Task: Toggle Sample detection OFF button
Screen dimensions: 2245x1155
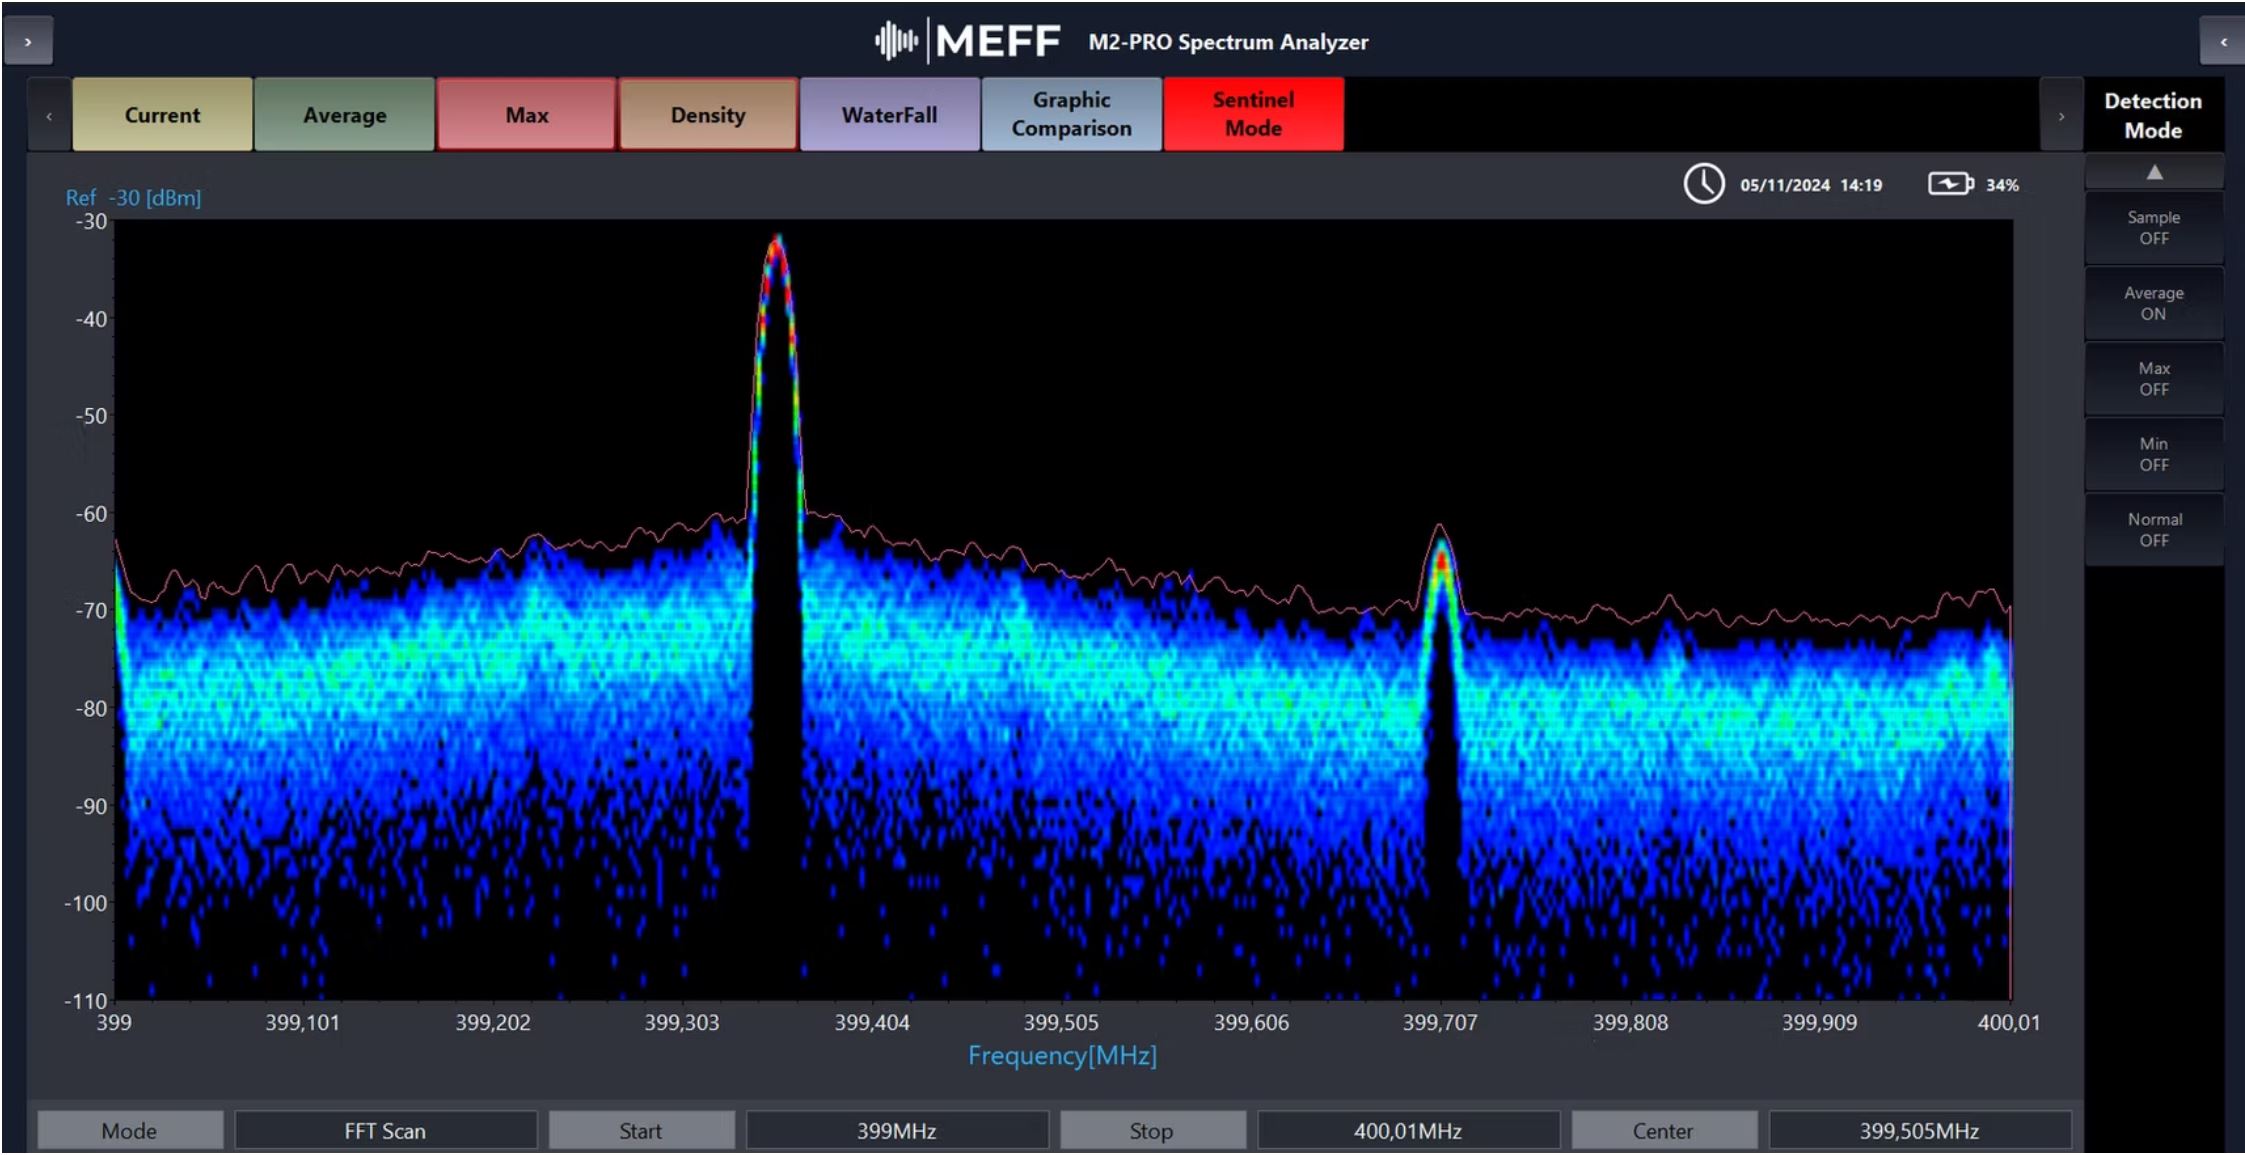Action: click(2153, 228)
